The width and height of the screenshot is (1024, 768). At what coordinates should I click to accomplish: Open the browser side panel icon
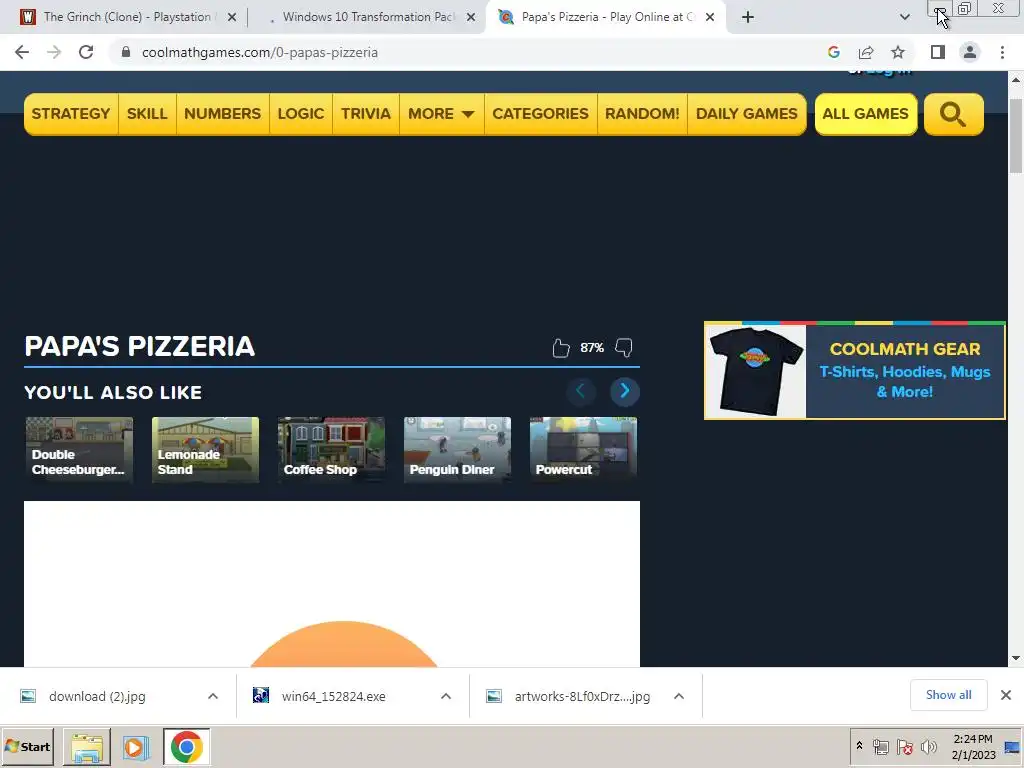pos(938,52)
